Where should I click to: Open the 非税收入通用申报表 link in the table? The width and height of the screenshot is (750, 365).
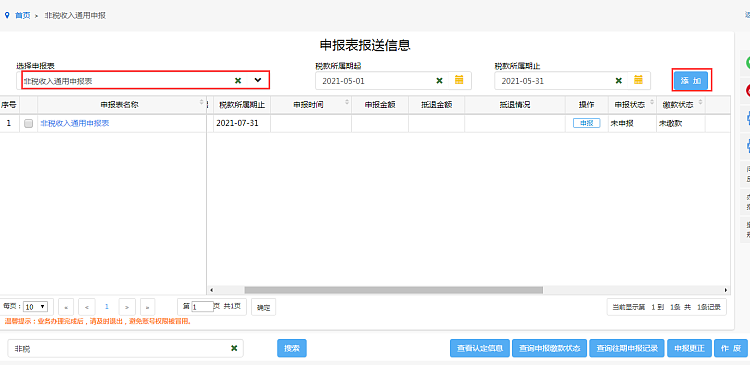[75, 123]
